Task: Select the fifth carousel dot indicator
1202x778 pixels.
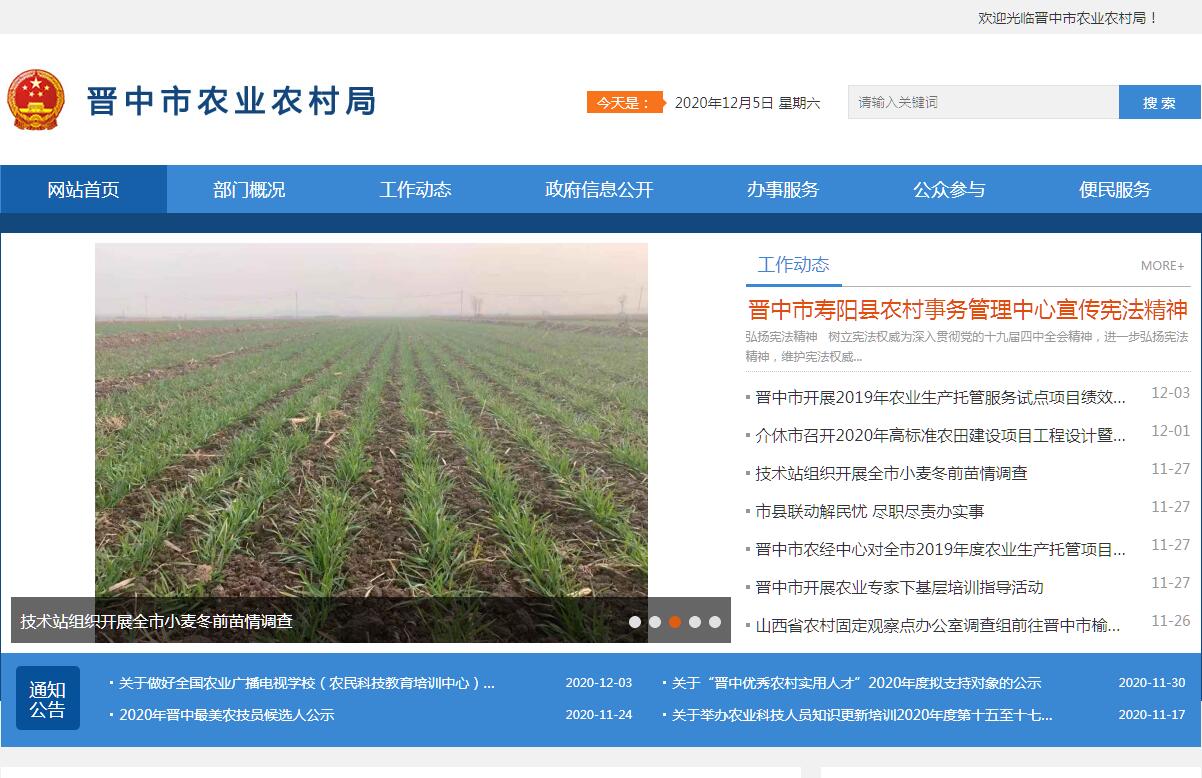Action: point(715,622)
